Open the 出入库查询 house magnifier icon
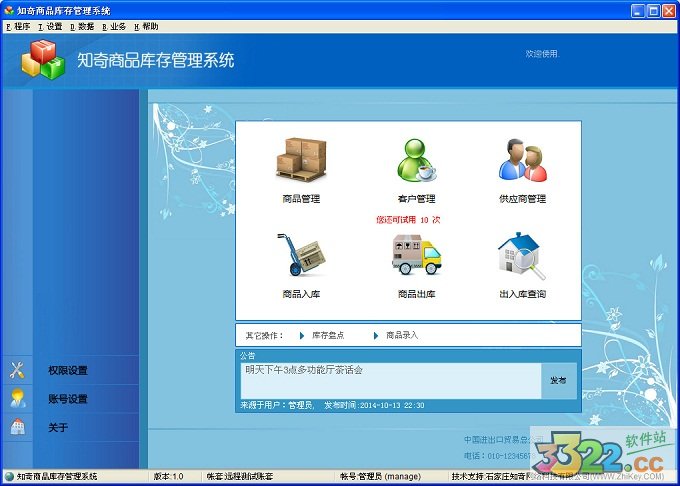 coord(522,256)
